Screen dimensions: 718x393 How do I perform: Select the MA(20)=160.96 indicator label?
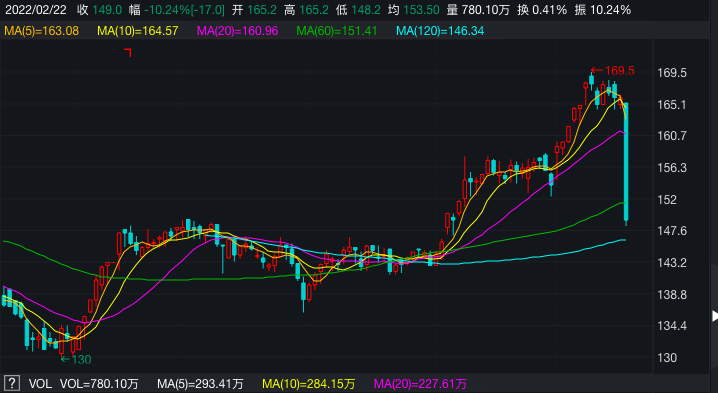tap(238, 31)
